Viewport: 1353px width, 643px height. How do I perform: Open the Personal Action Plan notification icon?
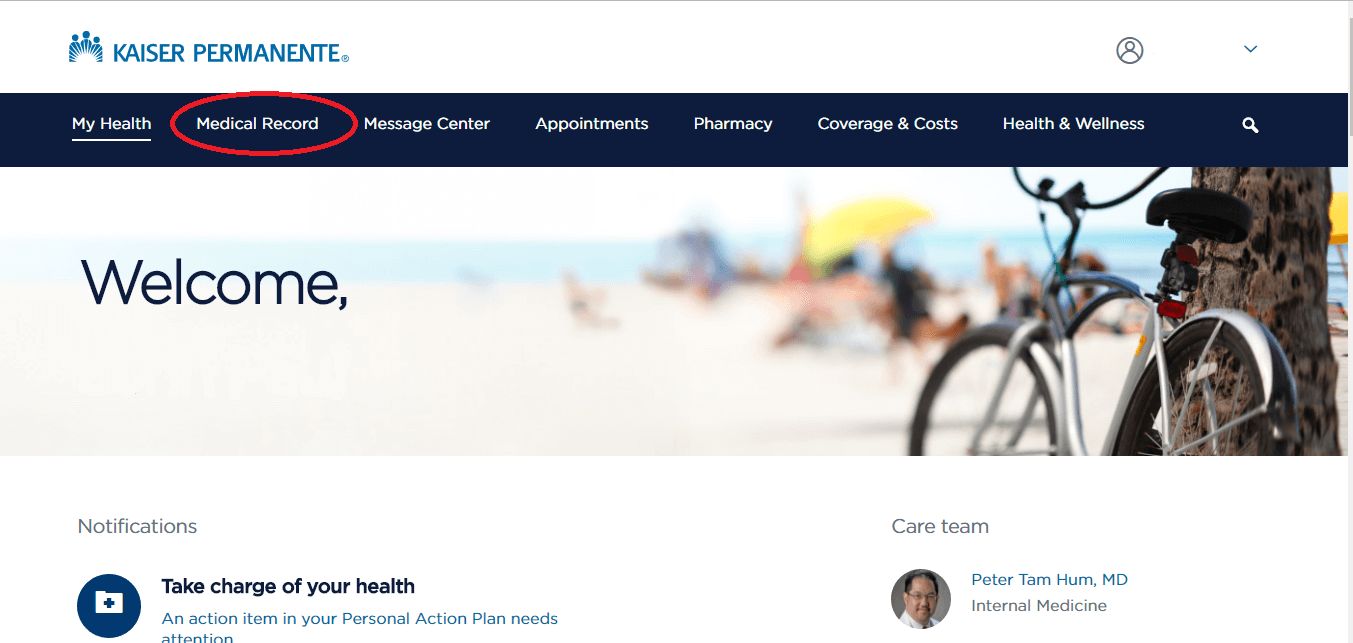click(109, 606)
